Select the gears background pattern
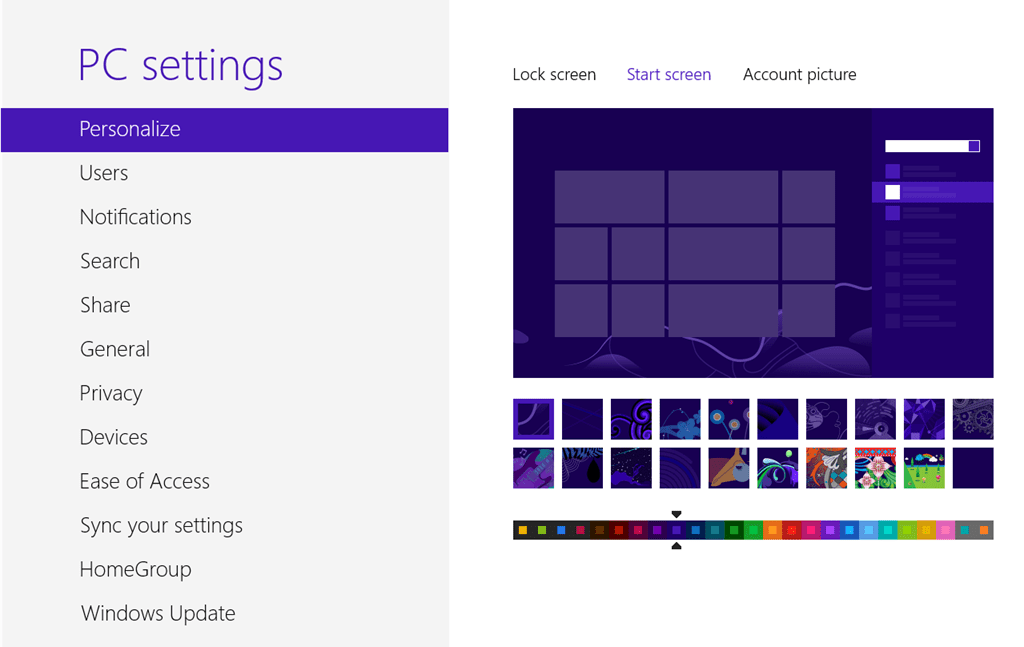Screen dimensions: 1024x647 coord(973,419)
